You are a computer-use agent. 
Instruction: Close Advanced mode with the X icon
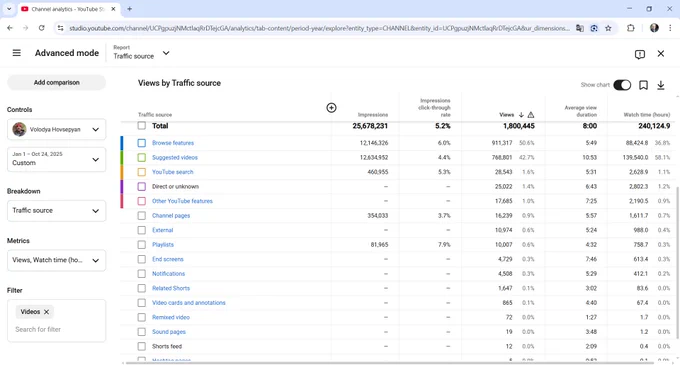coord(660,53)
